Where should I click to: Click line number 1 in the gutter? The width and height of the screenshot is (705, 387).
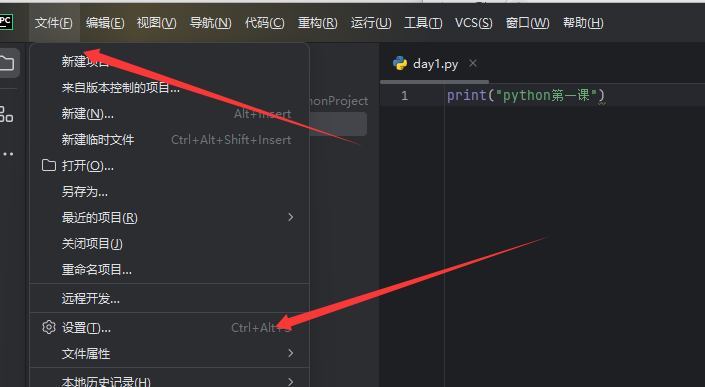point(404,96)
